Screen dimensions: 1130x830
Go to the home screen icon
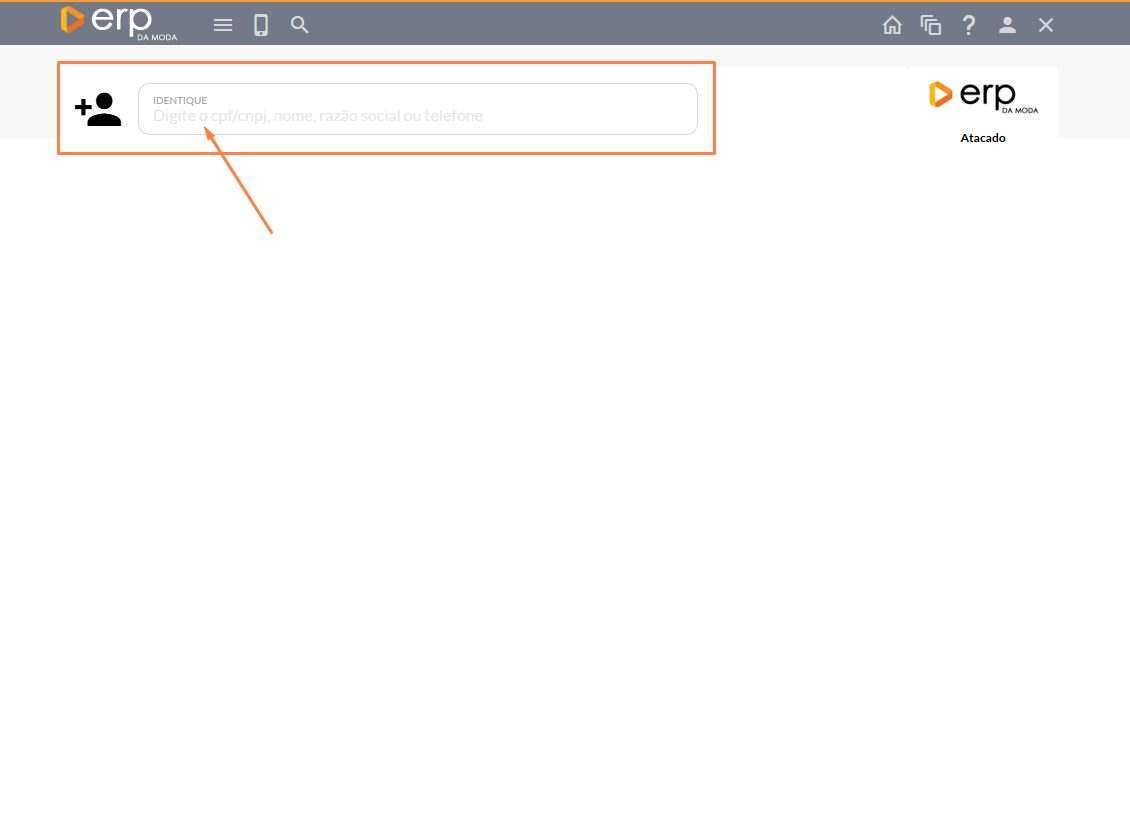point(892,25)
